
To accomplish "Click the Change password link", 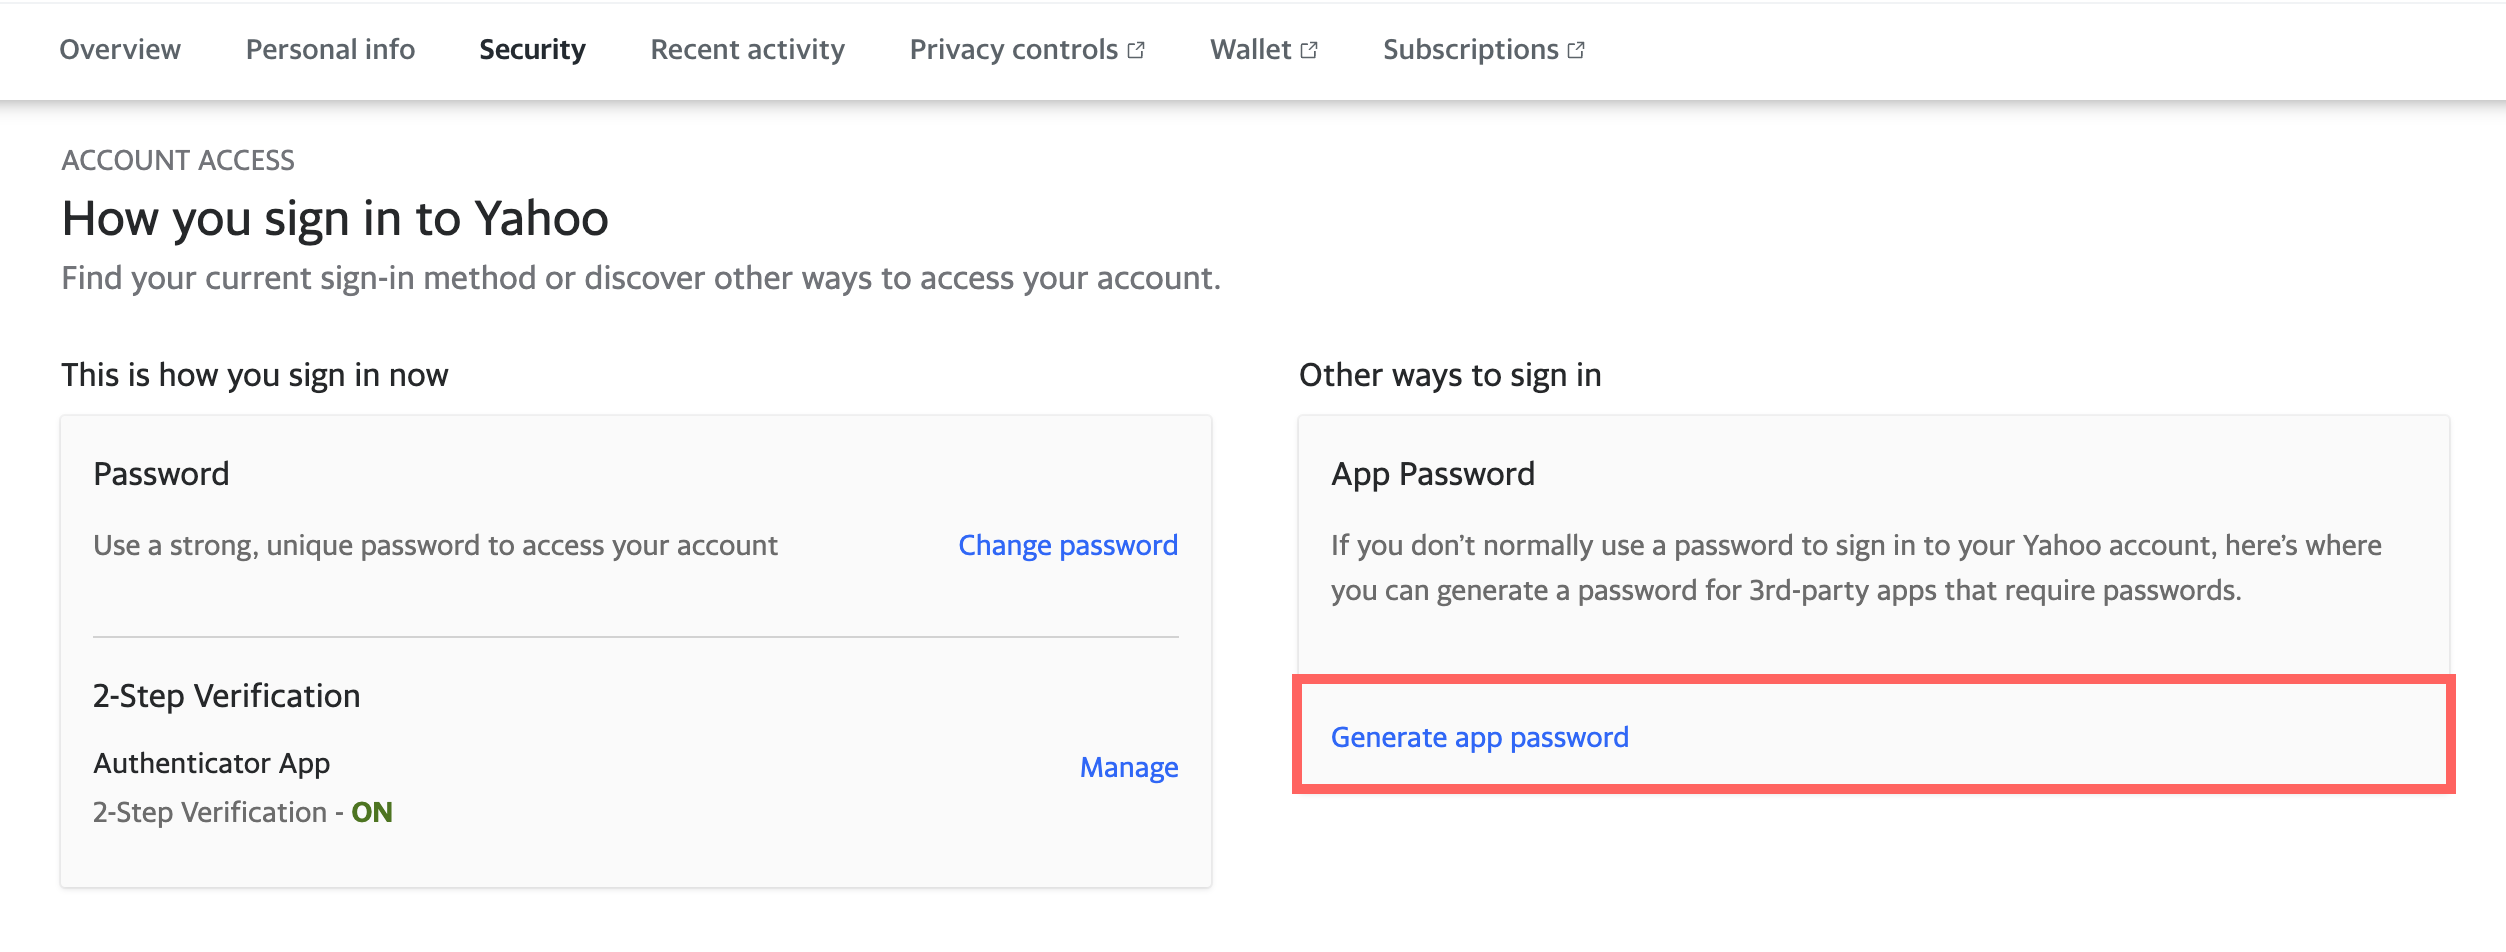I will 1068,545.
